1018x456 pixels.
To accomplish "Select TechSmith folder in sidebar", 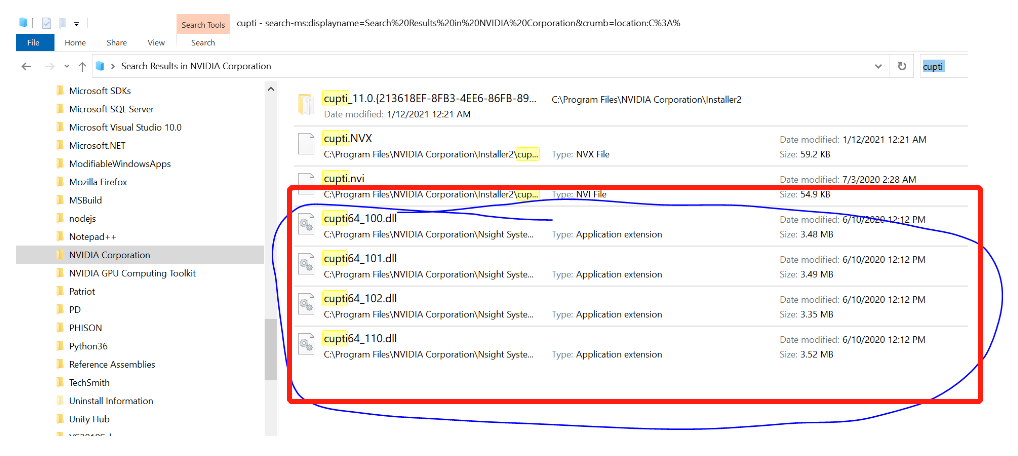I will pyautogui.click(x=89, y=383).
